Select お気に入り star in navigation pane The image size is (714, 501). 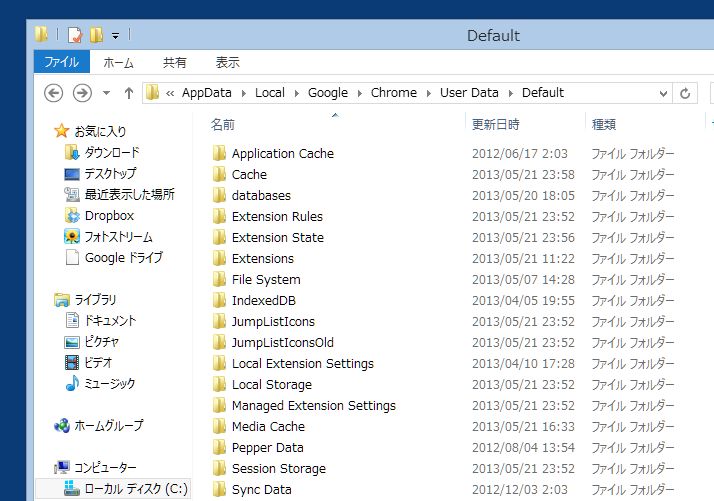[x=61, y=131]
